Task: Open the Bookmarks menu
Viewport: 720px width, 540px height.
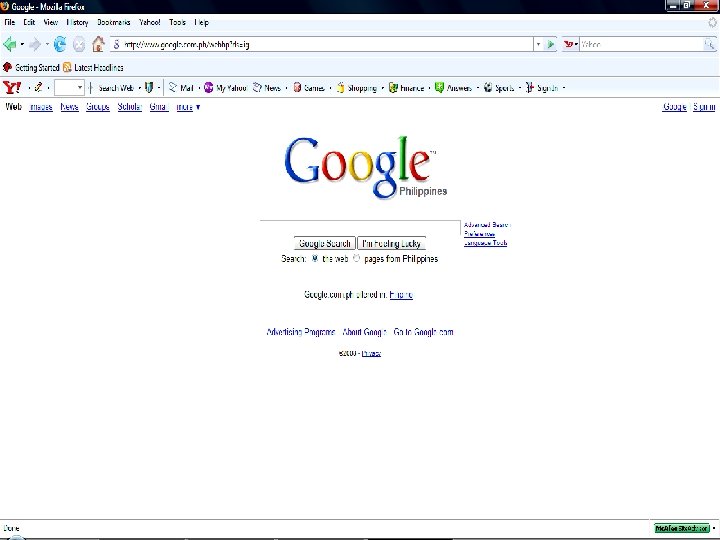Action: click(x=113, y=22)
